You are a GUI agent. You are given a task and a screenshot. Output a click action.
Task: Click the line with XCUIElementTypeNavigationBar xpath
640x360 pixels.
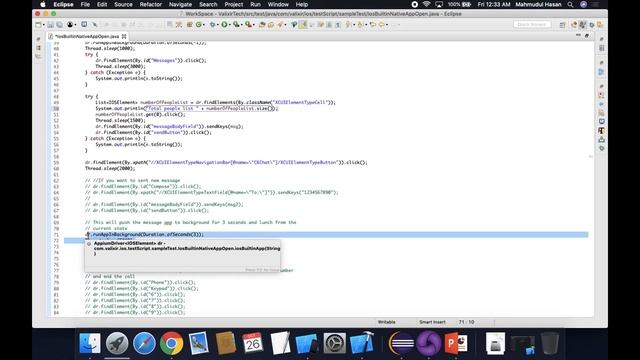tap(226, 162)
